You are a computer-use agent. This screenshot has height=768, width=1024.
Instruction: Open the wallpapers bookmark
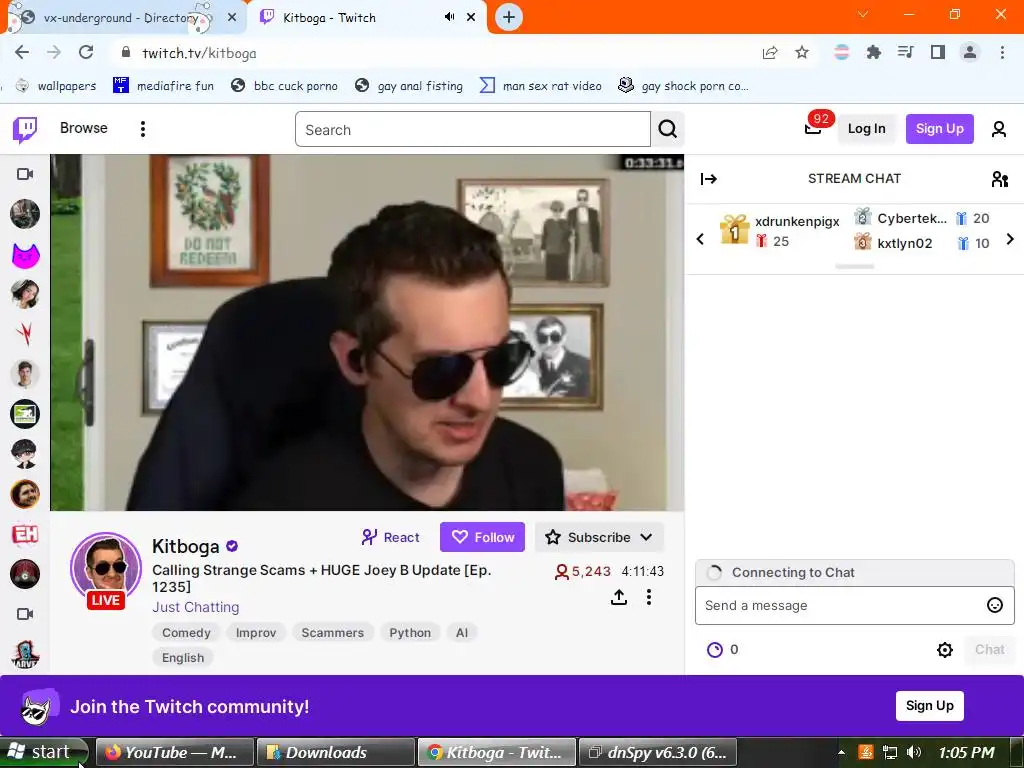point(56,86)
